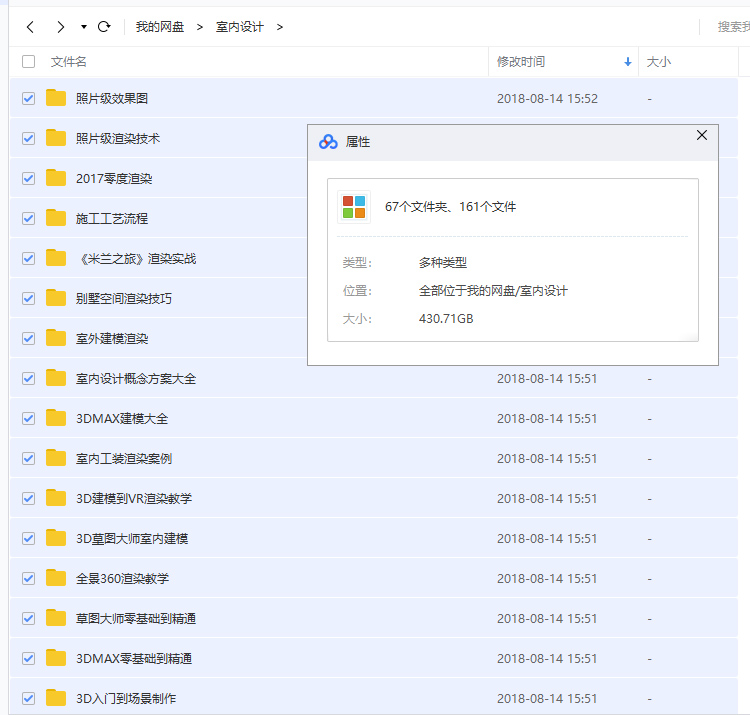Click the blue sort direction arrow
Screen dimensions: 750x715
628,62
